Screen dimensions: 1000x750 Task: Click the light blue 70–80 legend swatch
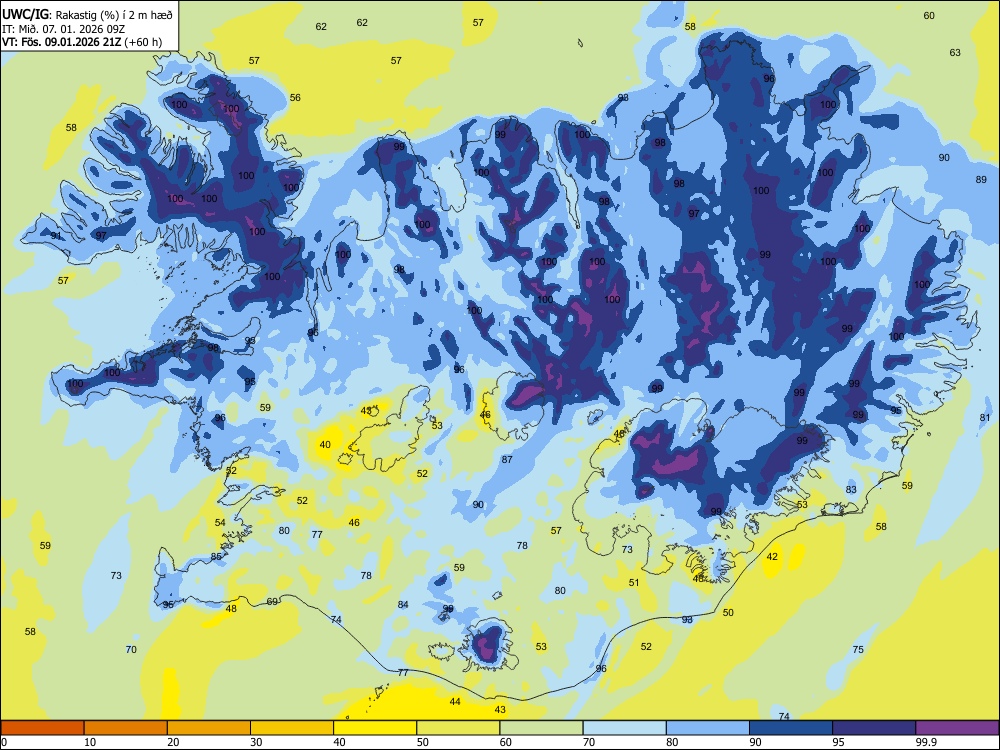click(x=624, y=728)
